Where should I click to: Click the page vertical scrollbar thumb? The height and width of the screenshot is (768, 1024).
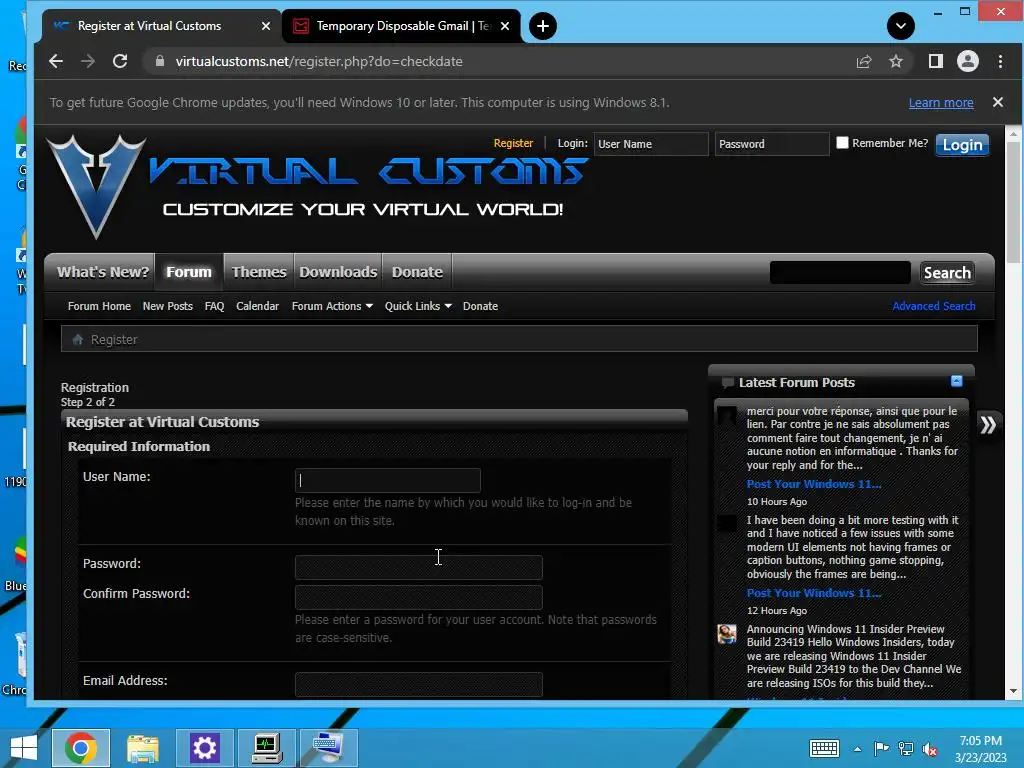point(1013,202)
